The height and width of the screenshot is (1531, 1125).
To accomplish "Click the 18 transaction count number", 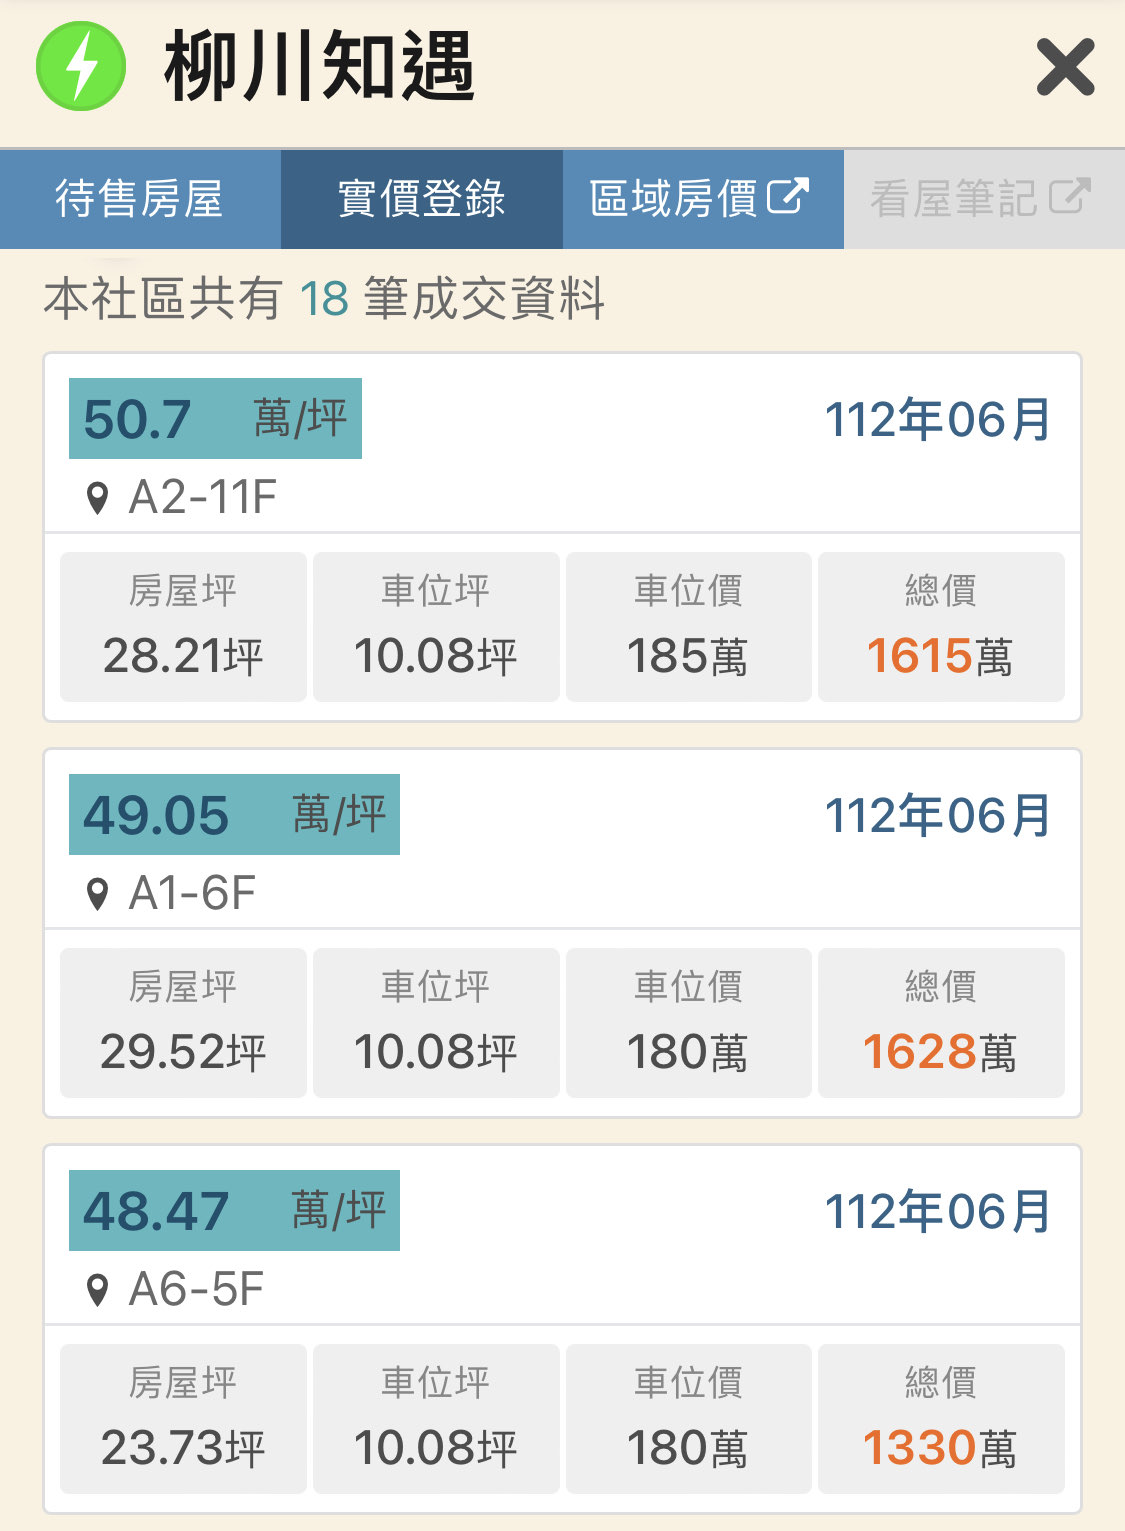I will [323, 299].
